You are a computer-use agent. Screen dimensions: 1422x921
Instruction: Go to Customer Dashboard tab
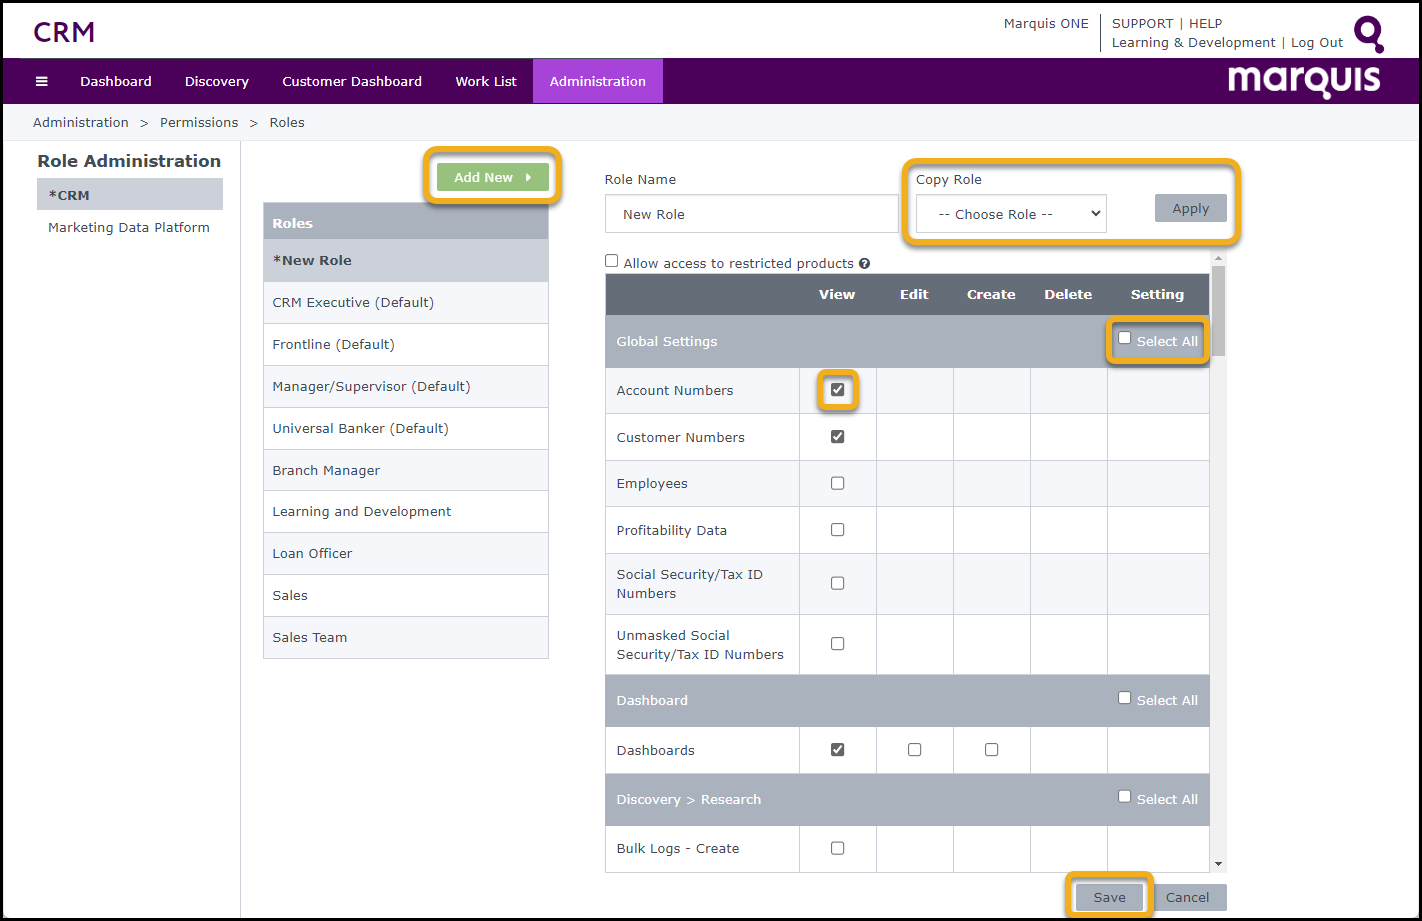351,82
